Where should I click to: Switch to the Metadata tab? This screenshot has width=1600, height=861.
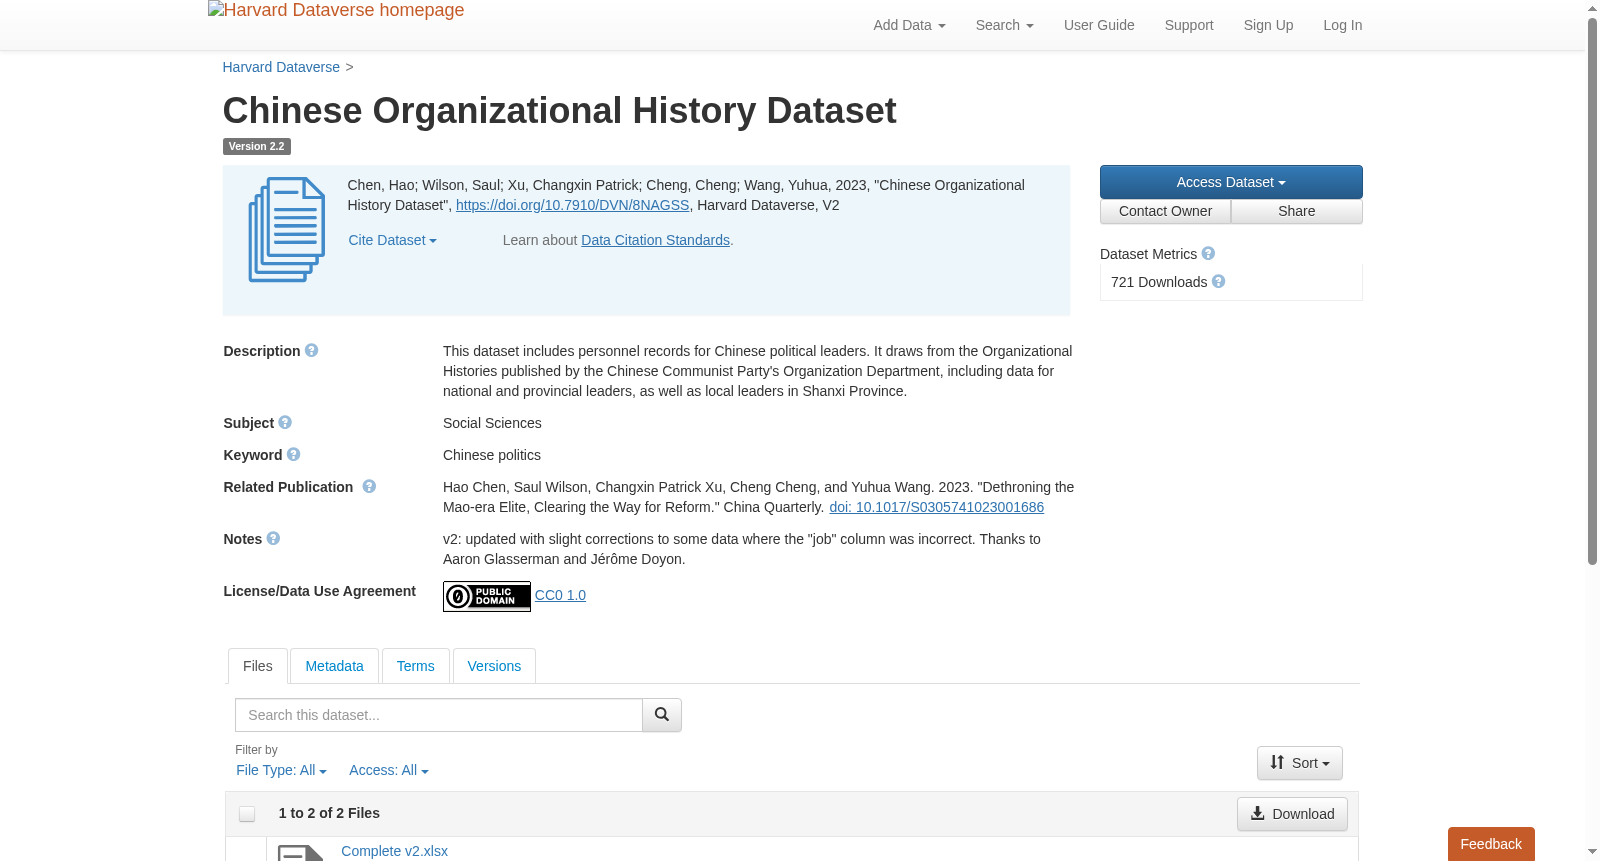[x=334, y=666]
